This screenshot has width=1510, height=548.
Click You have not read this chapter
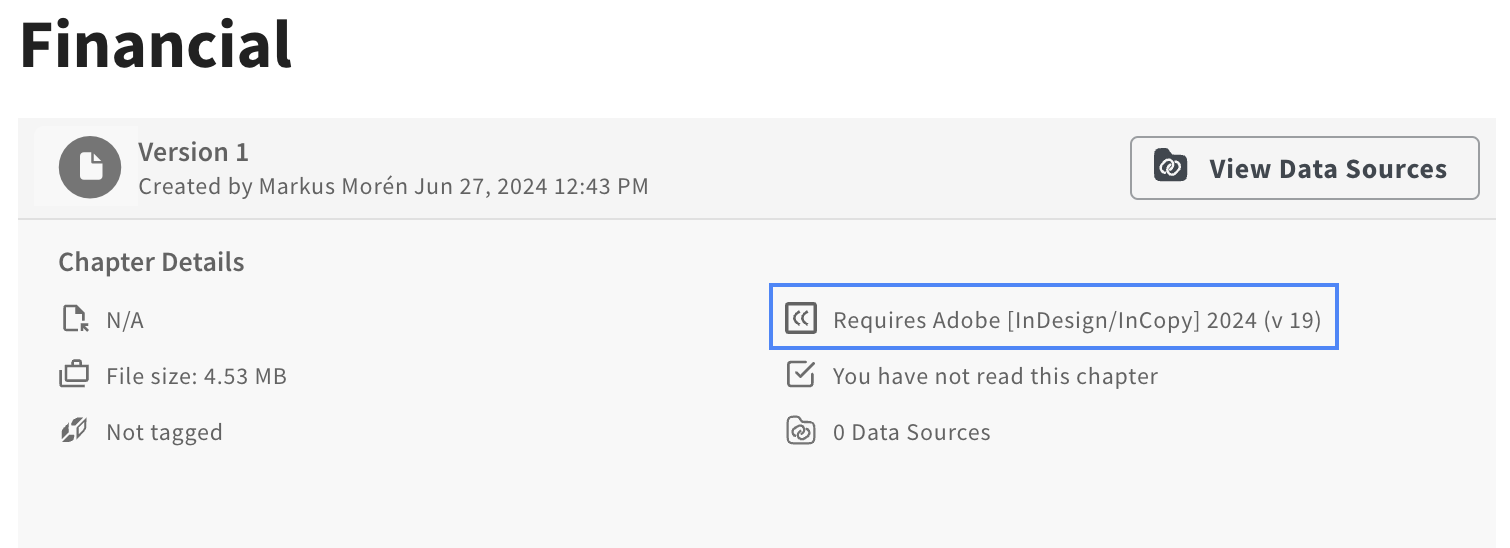(x=995, y=377)
